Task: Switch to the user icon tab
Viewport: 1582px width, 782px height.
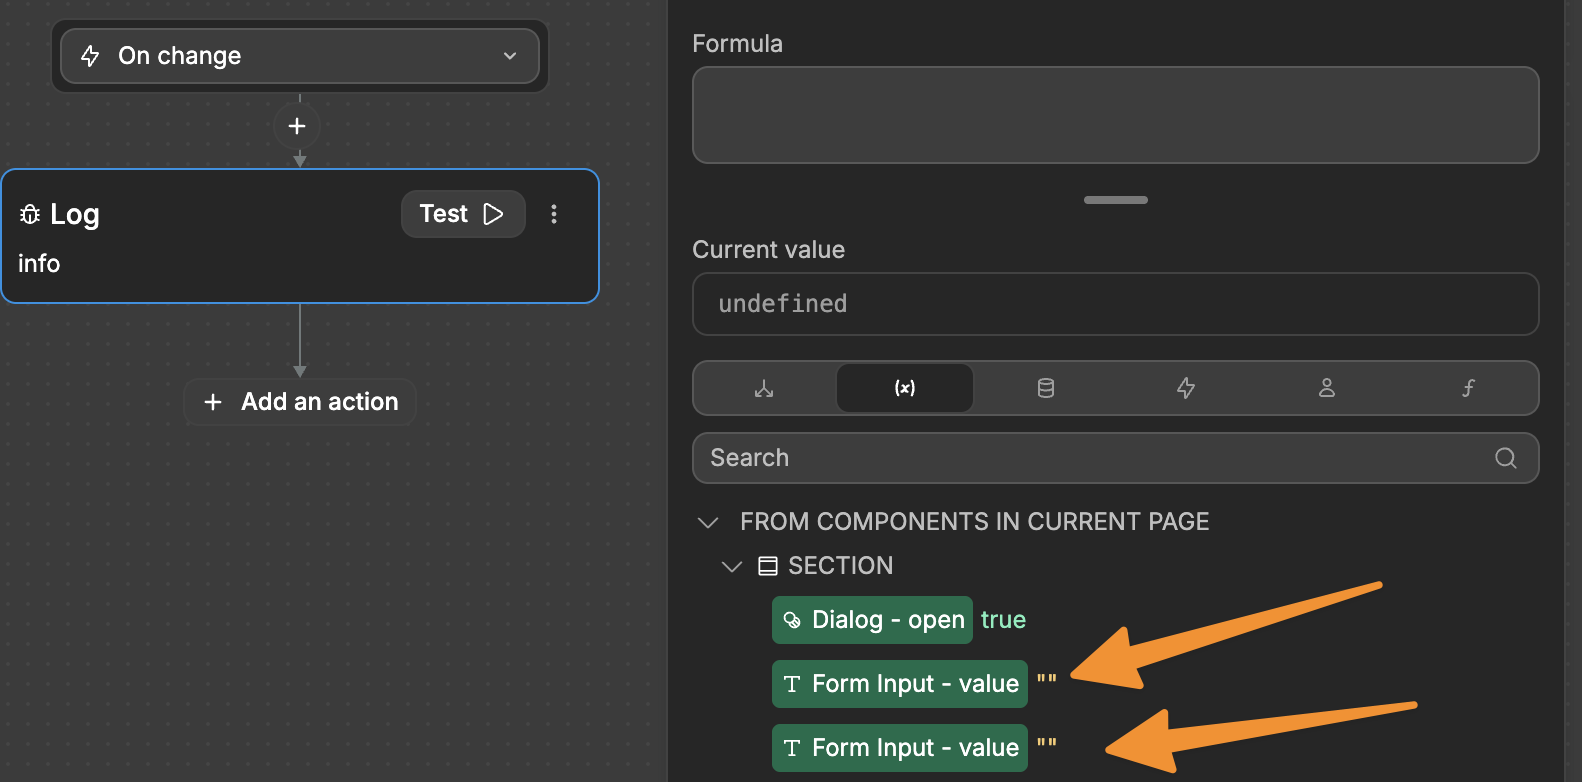Action: (x=1327, y=388)
